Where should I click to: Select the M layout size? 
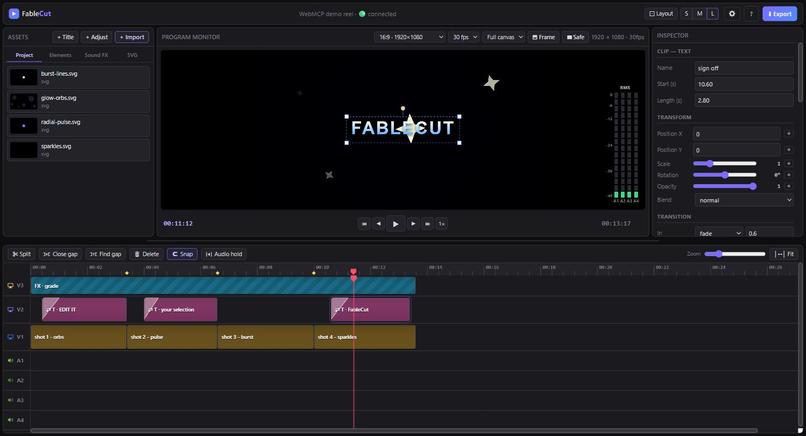[x=700, y=14]
